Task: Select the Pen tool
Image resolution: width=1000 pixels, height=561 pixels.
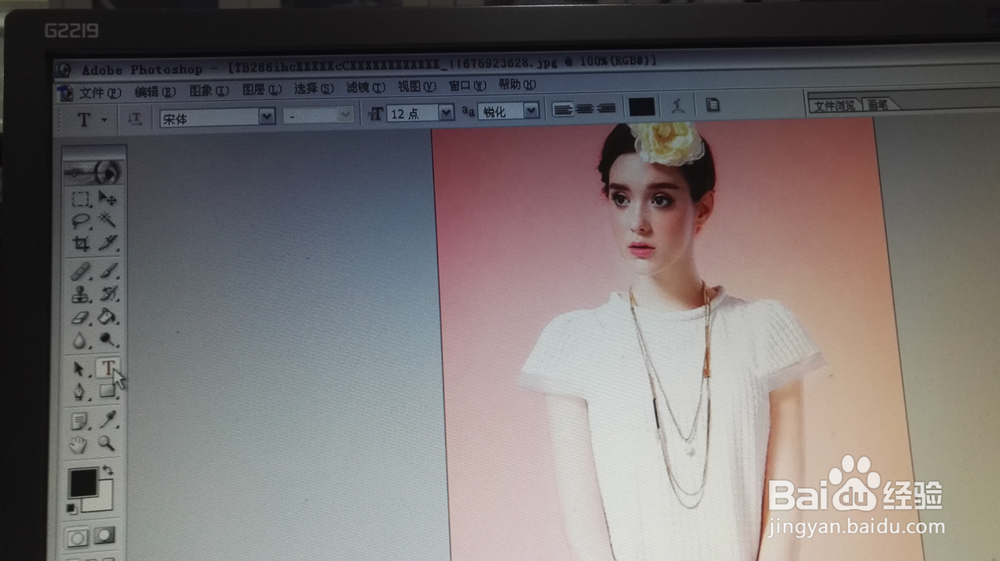Action: click(79, 391)
